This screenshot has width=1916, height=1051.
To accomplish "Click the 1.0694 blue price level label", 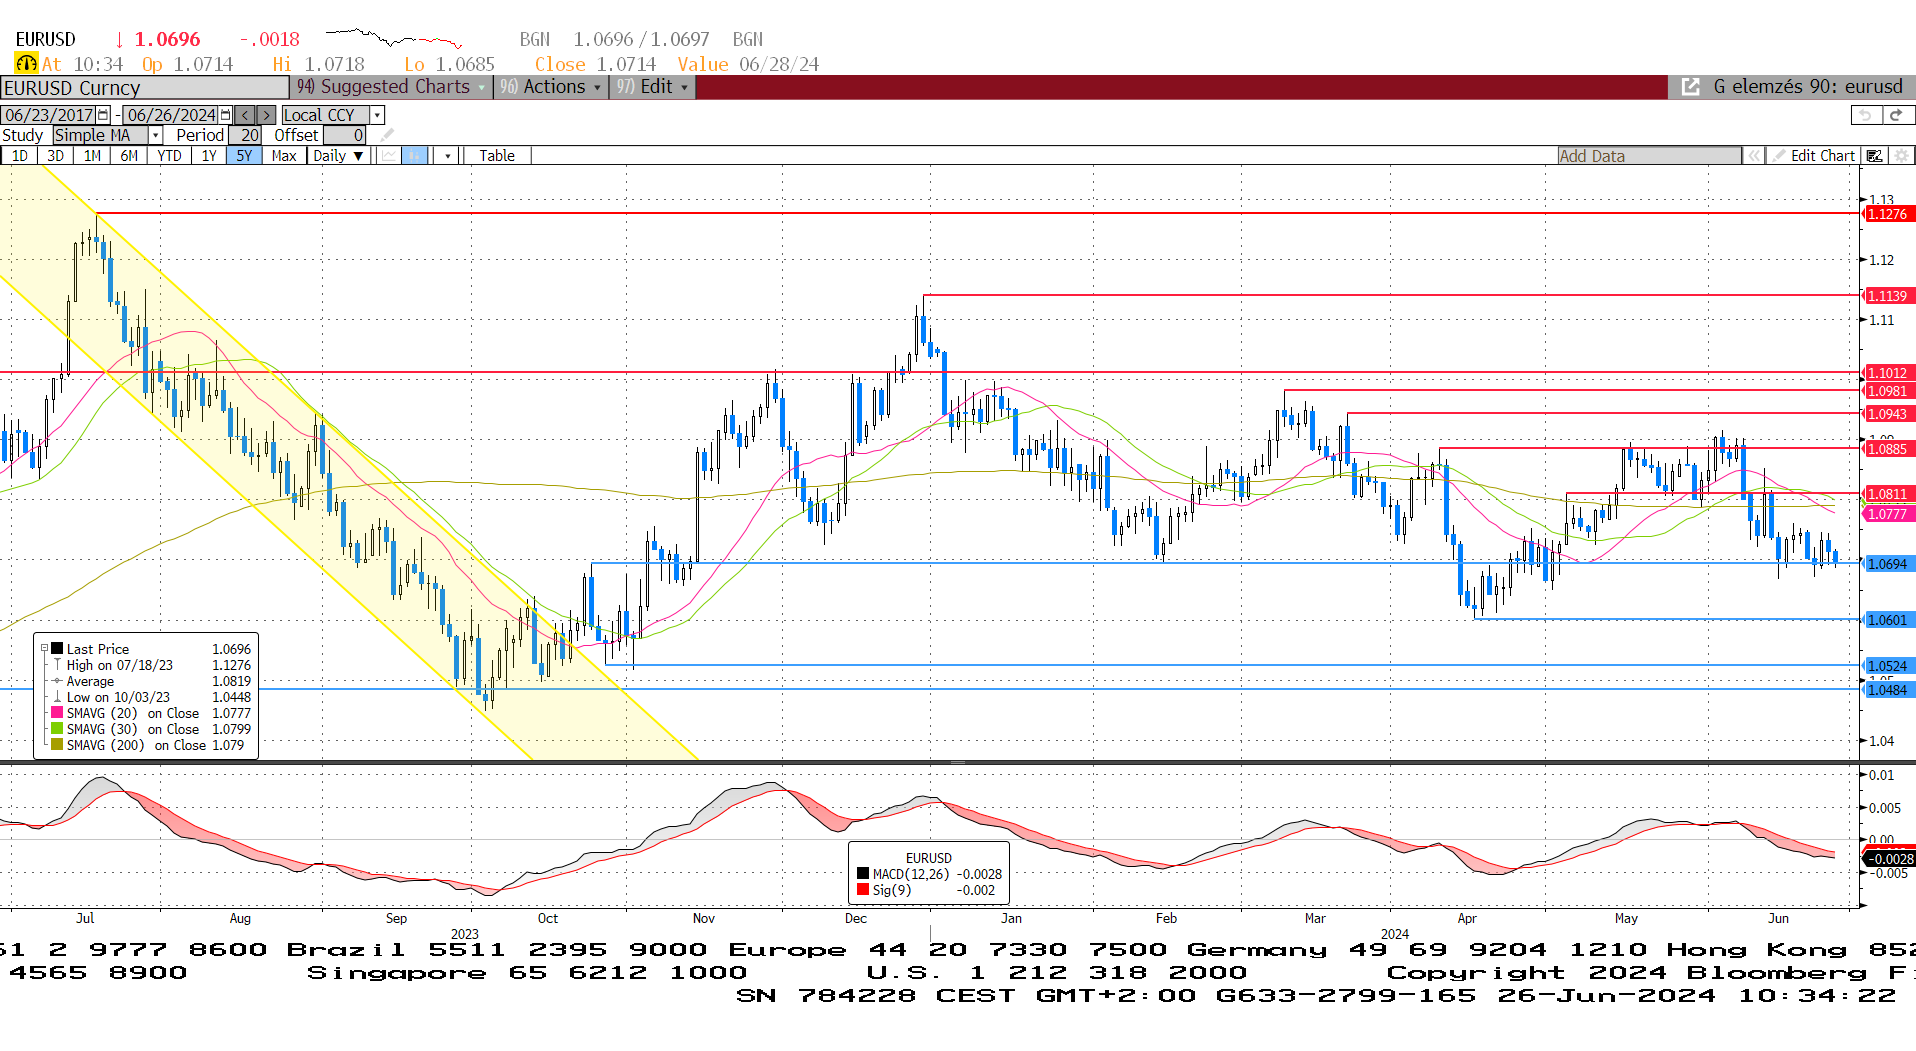I will (x=1888, y=564).
